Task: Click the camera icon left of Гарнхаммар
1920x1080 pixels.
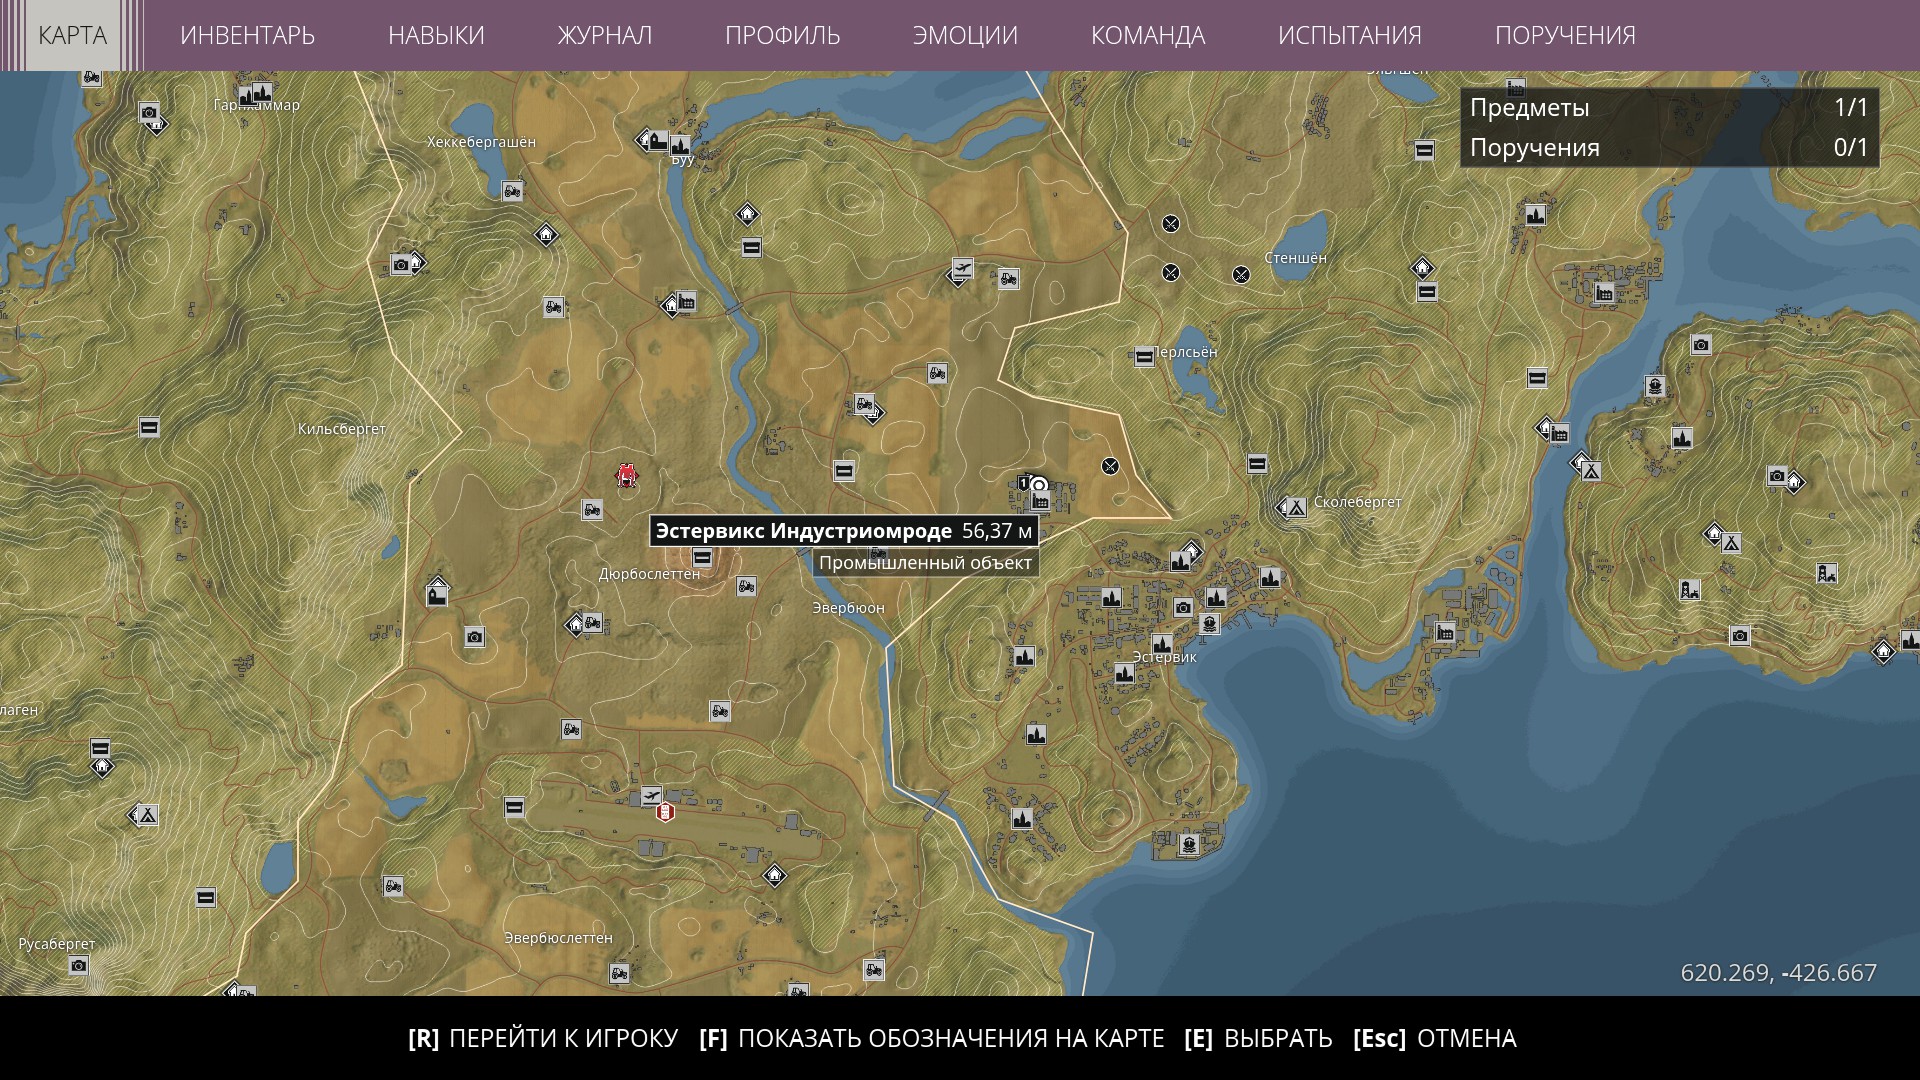Action: click(150, 112)
